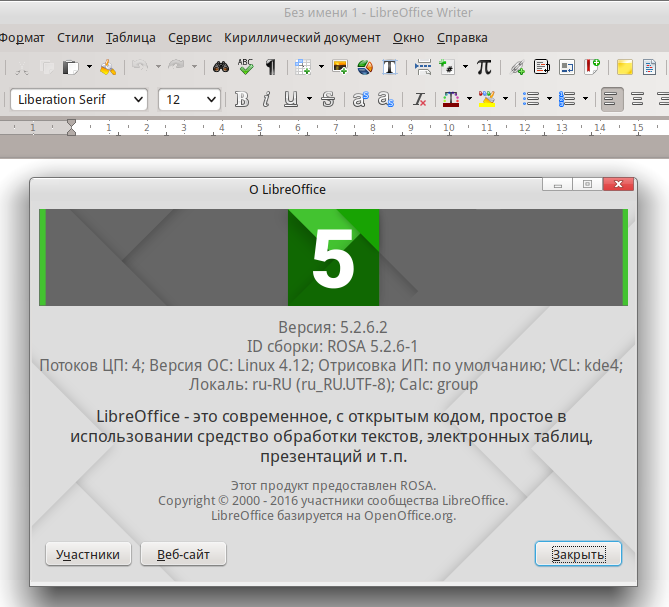This screenshot has height=607, width=669.
Task: Open the Таблица menu
Action: pos(131,38)
